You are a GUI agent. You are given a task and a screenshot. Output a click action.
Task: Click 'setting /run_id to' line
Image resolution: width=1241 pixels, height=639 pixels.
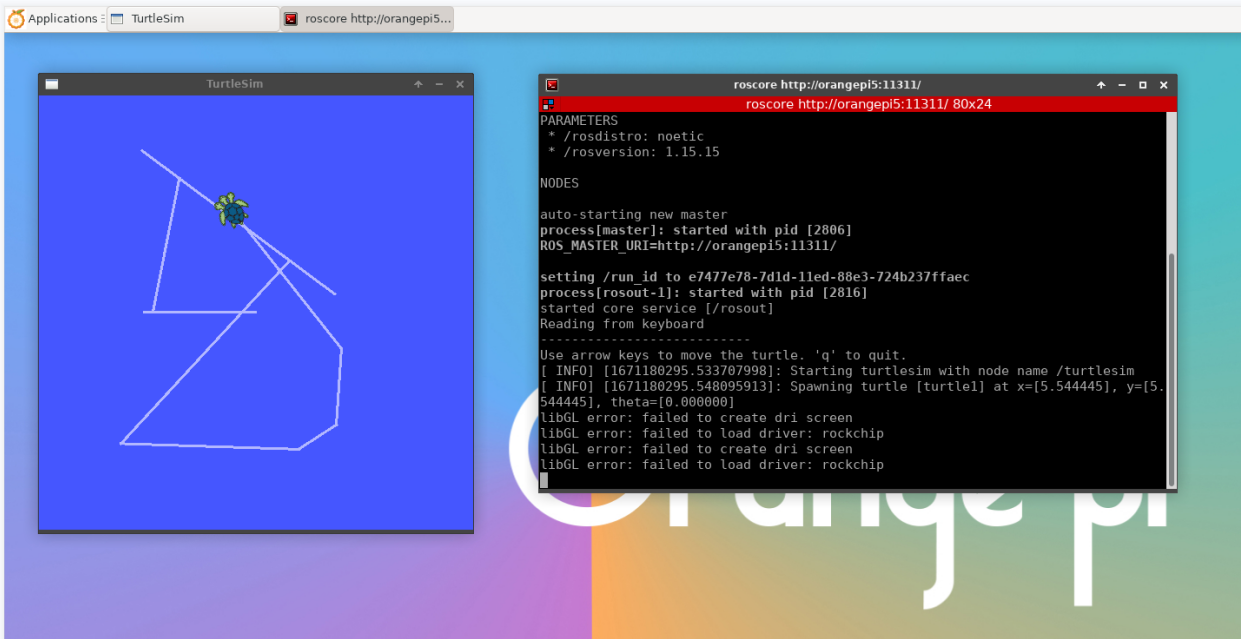click(x=755, y=277)
